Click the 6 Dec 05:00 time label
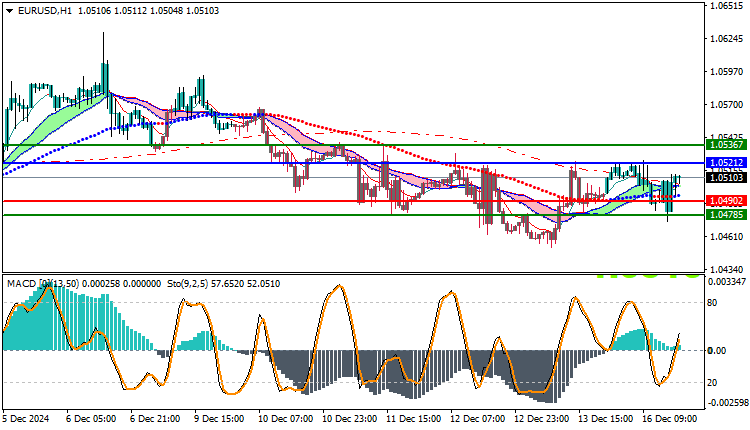 pos(91,419)
